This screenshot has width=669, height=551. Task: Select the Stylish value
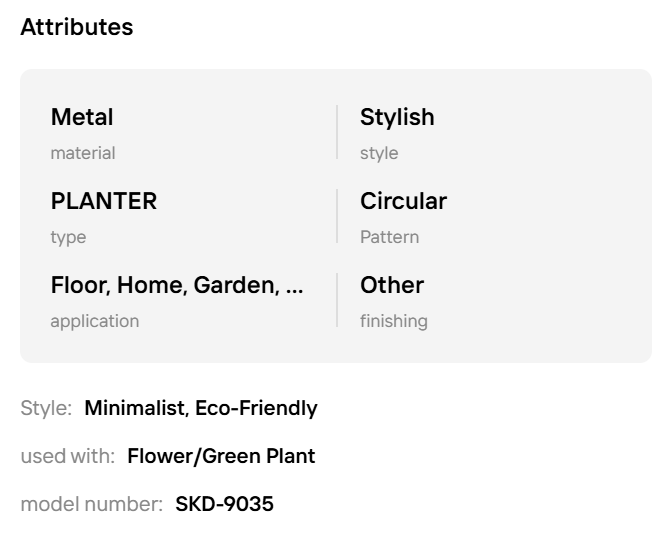pos(397,117)
